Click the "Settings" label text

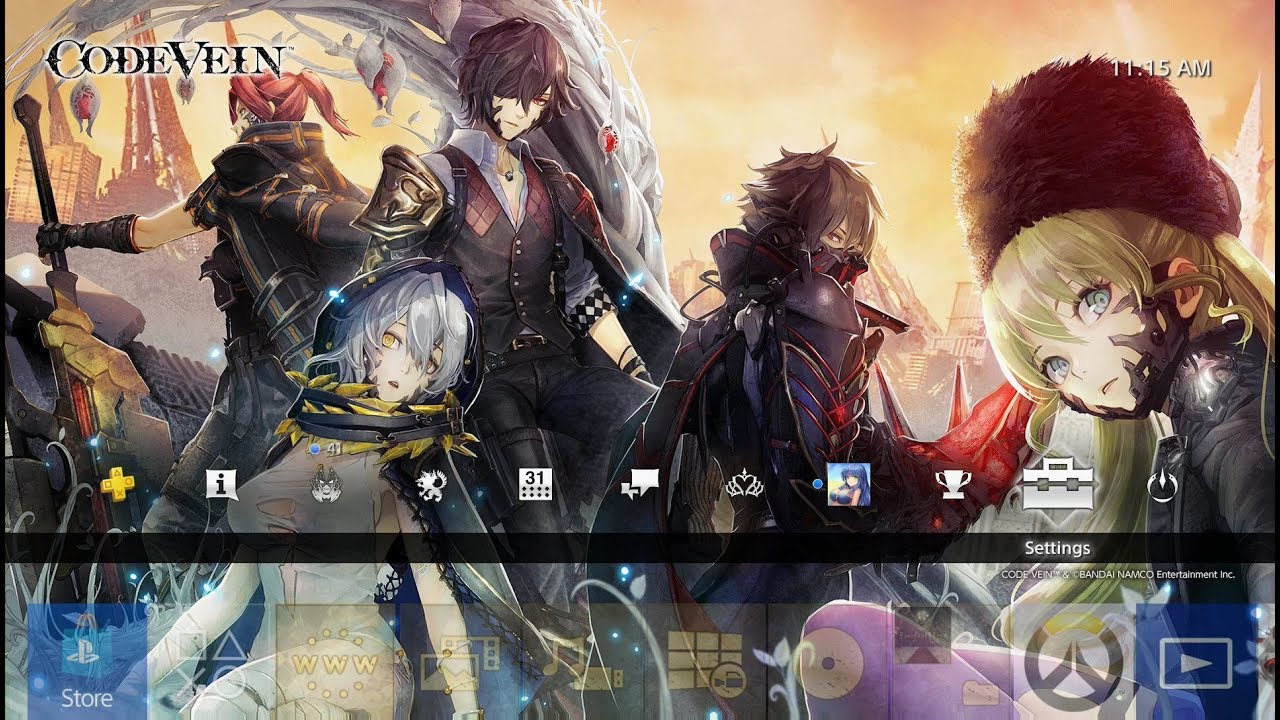click(x=1057, y=548)
